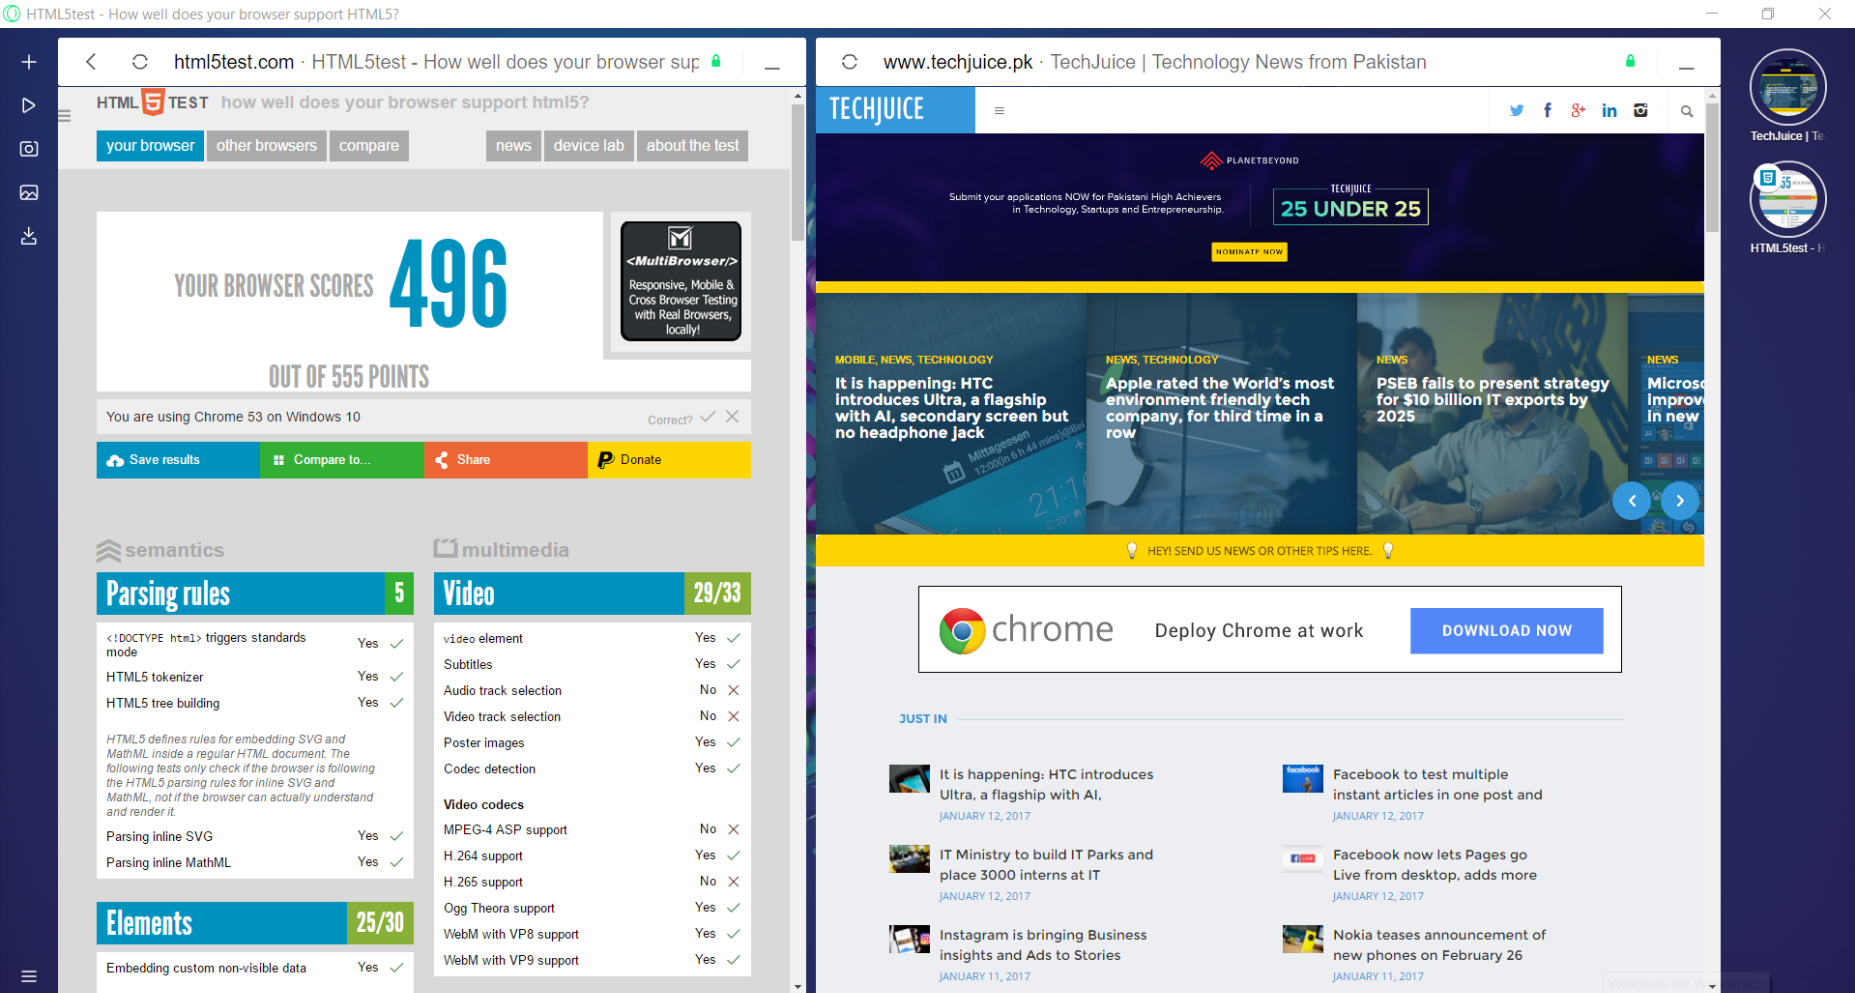Viewport: 1855px width, 993px height.
Task: Open TechJuice Twitter icon link
Action: pyautogui.click(x=1517, y=111)
